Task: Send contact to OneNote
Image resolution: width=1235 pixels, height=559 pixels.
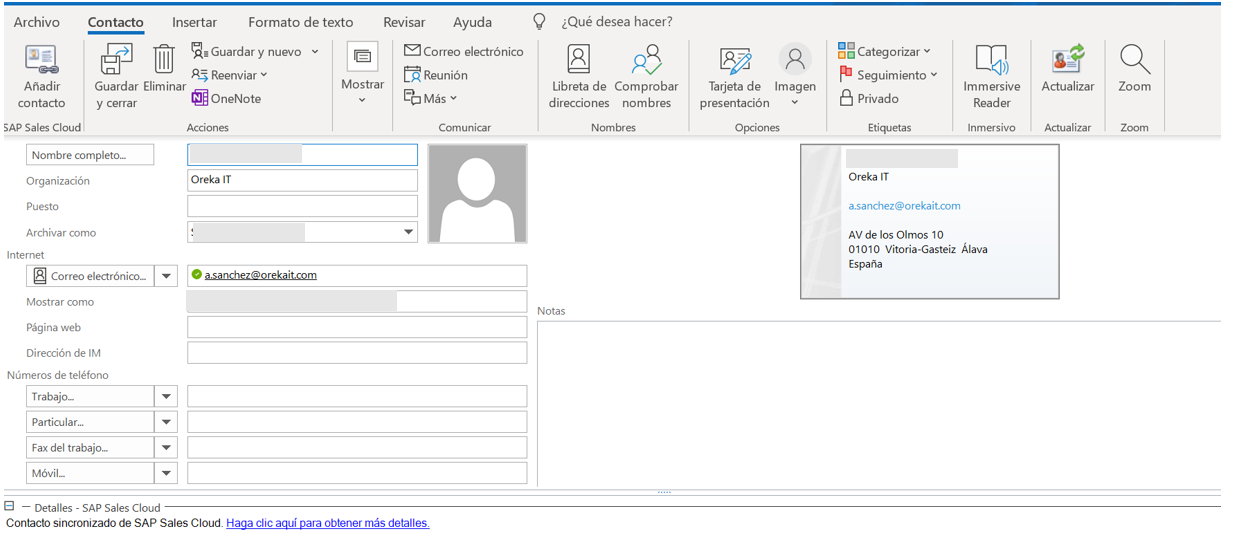Action: [227, 98]
